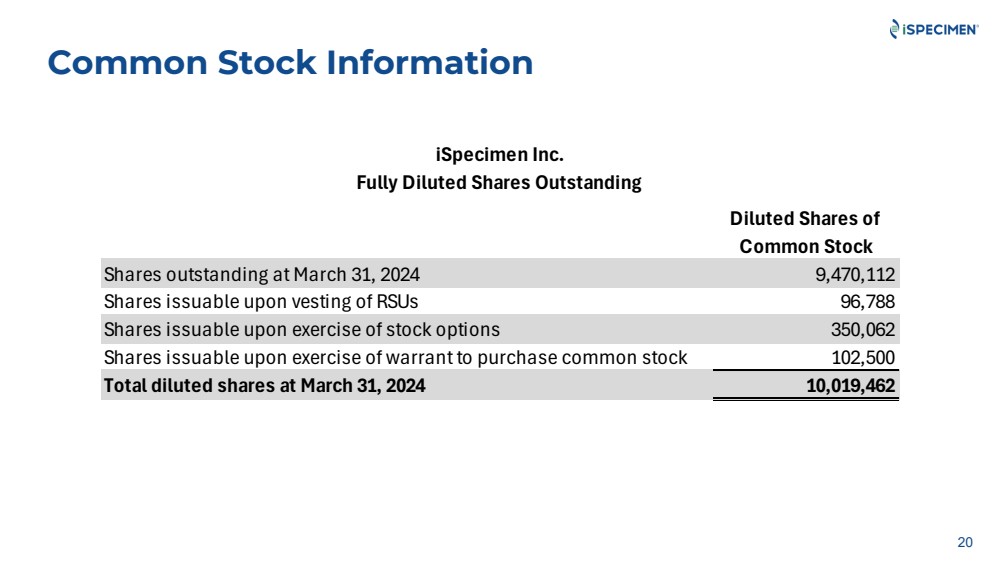
Task: Click the iSPECIMEN wordmark text
Action: tap(940, 29)
